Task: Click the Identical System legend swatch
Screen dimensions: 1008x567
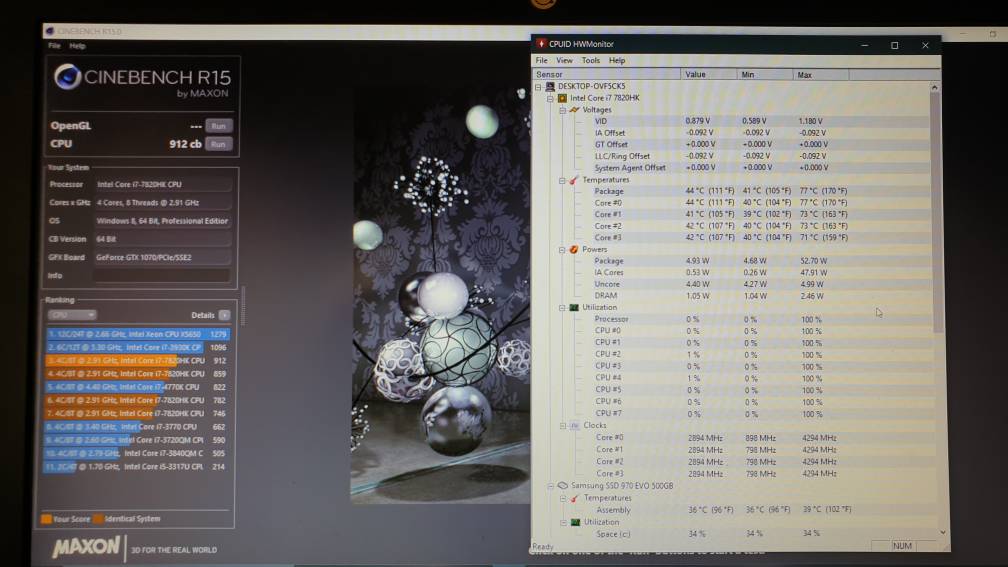Action: click(98, 519)
